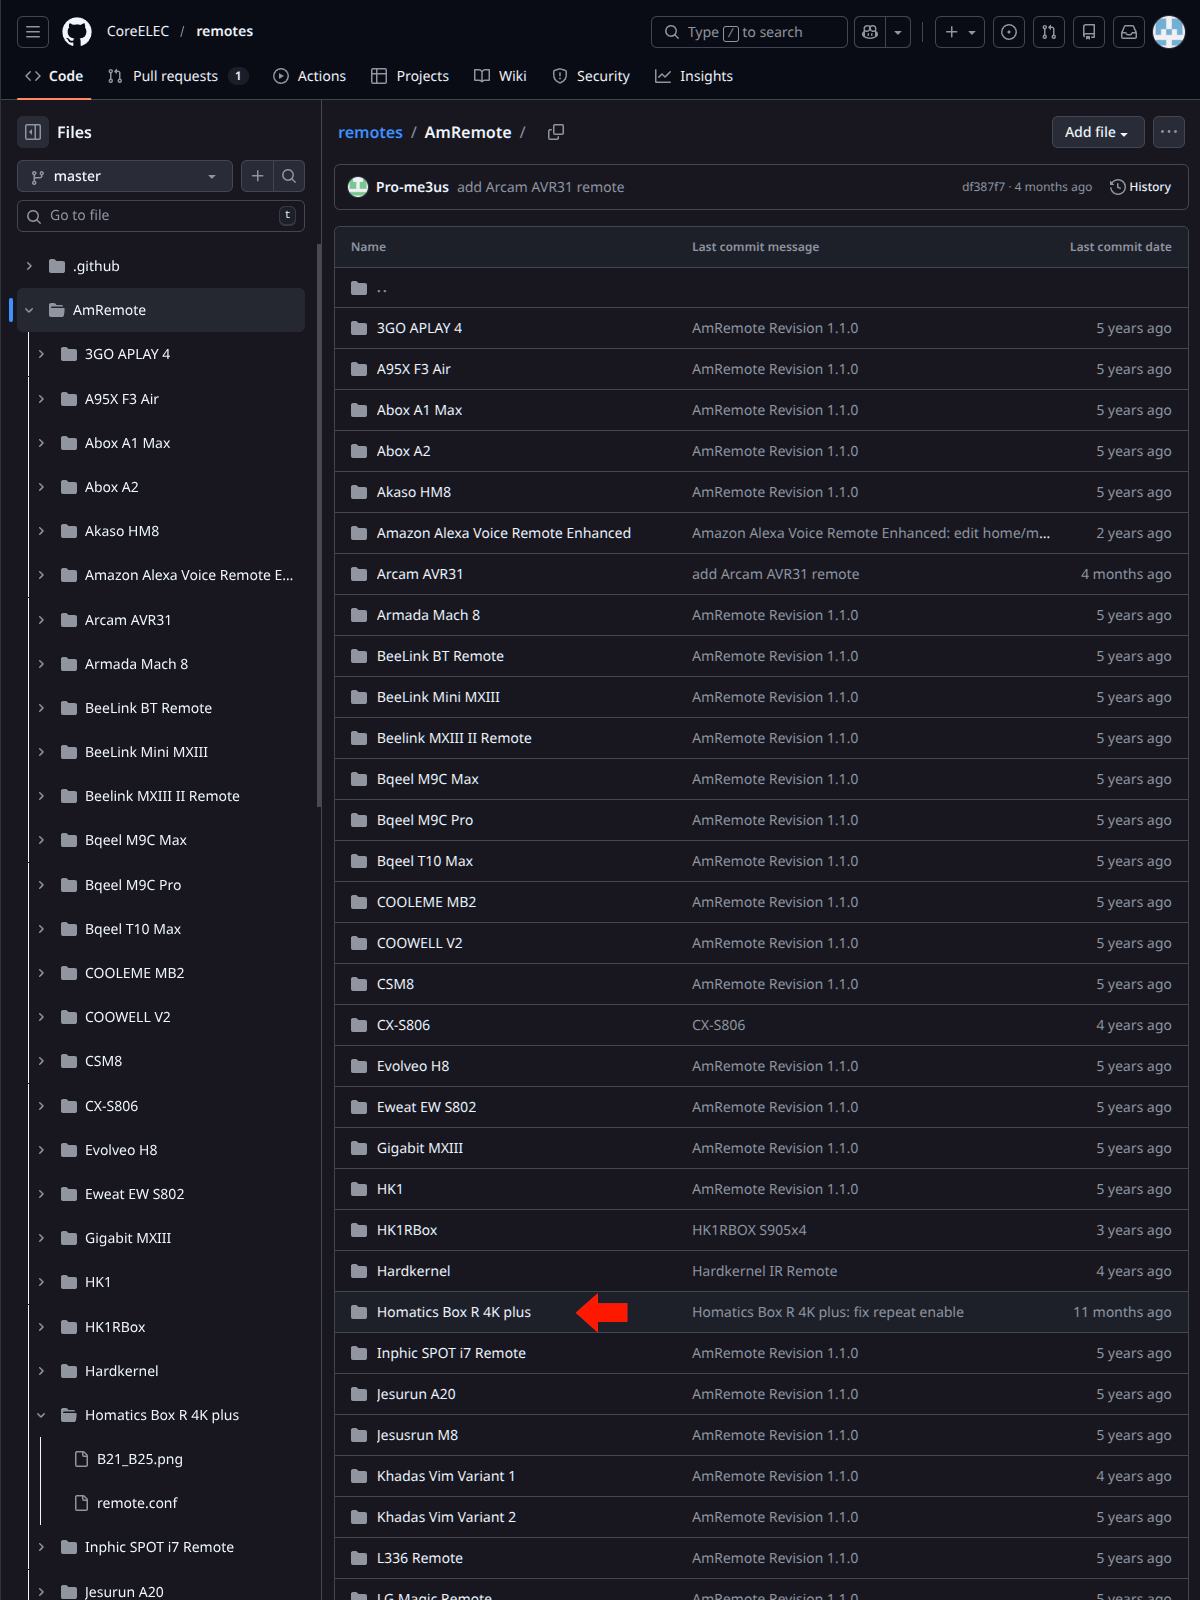Open user profile avatar menu
Screen dimensions: 1200x1600
[x=1169, y=32]
